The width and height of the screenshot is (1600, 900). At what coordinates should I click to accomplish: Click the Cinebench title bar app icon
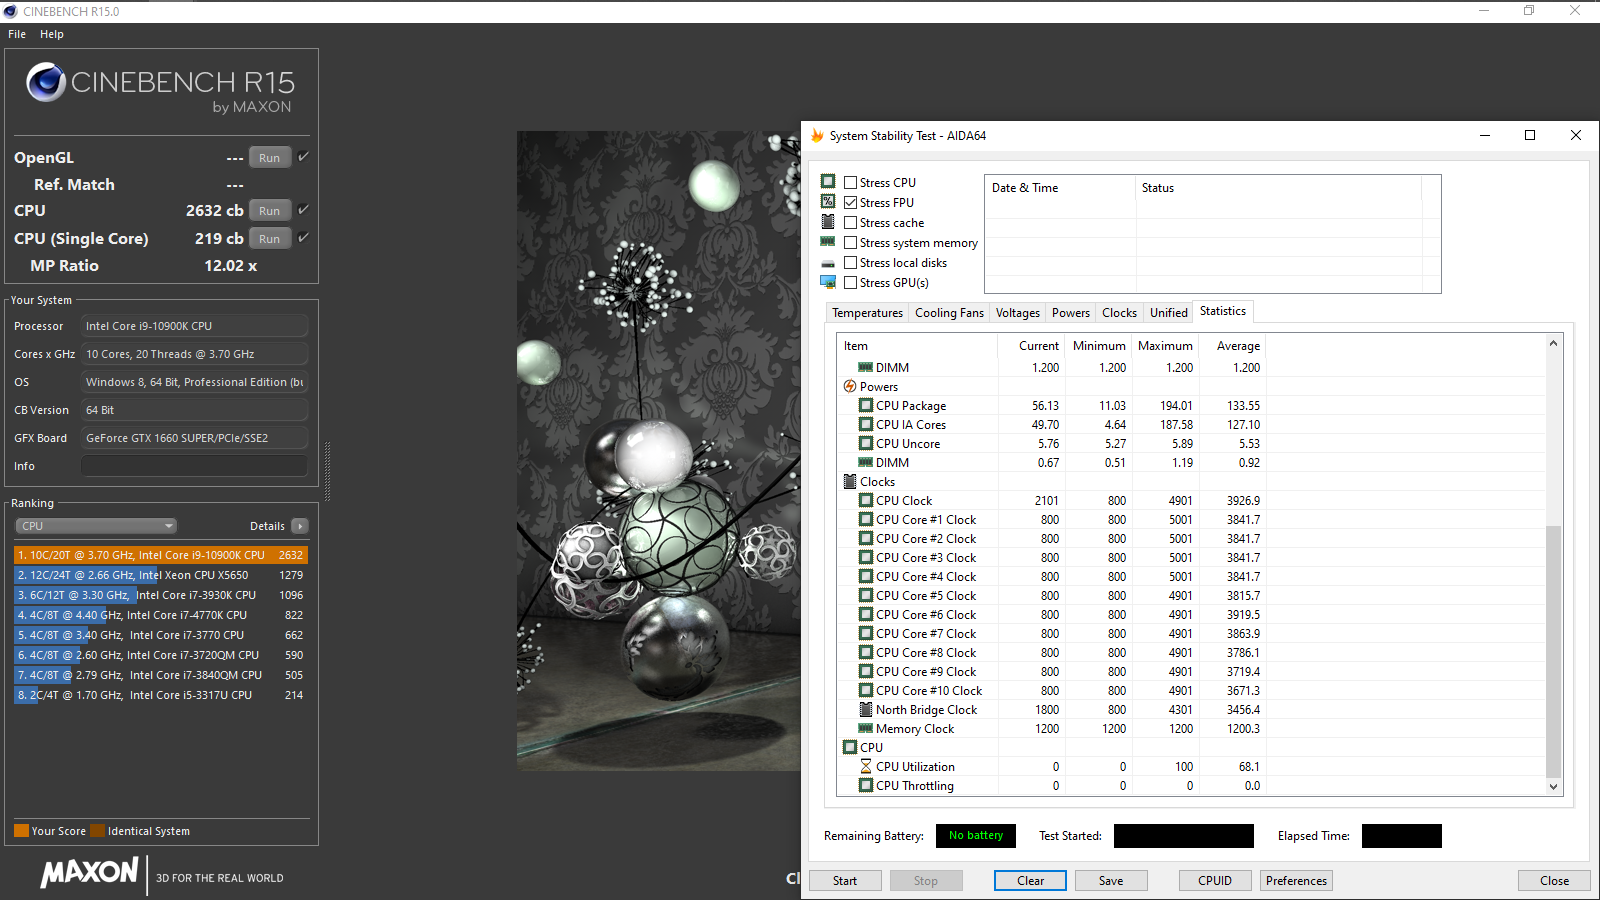[x=11, y=11]
